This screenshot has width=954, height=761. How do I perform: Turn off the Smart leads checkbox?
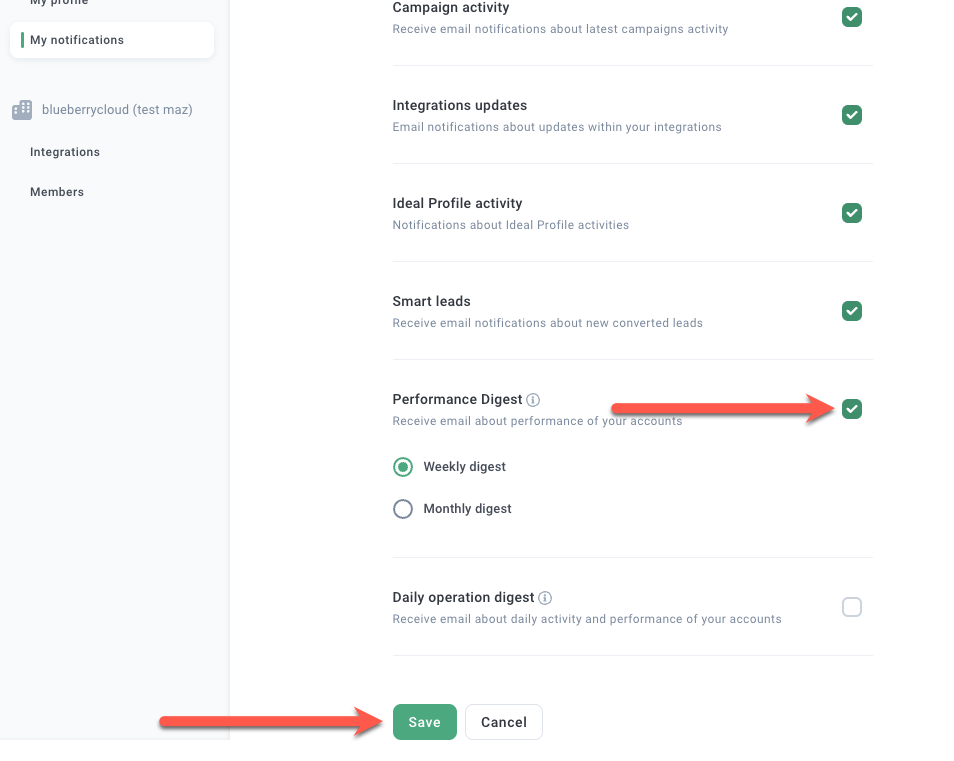[x=851, y=311]
